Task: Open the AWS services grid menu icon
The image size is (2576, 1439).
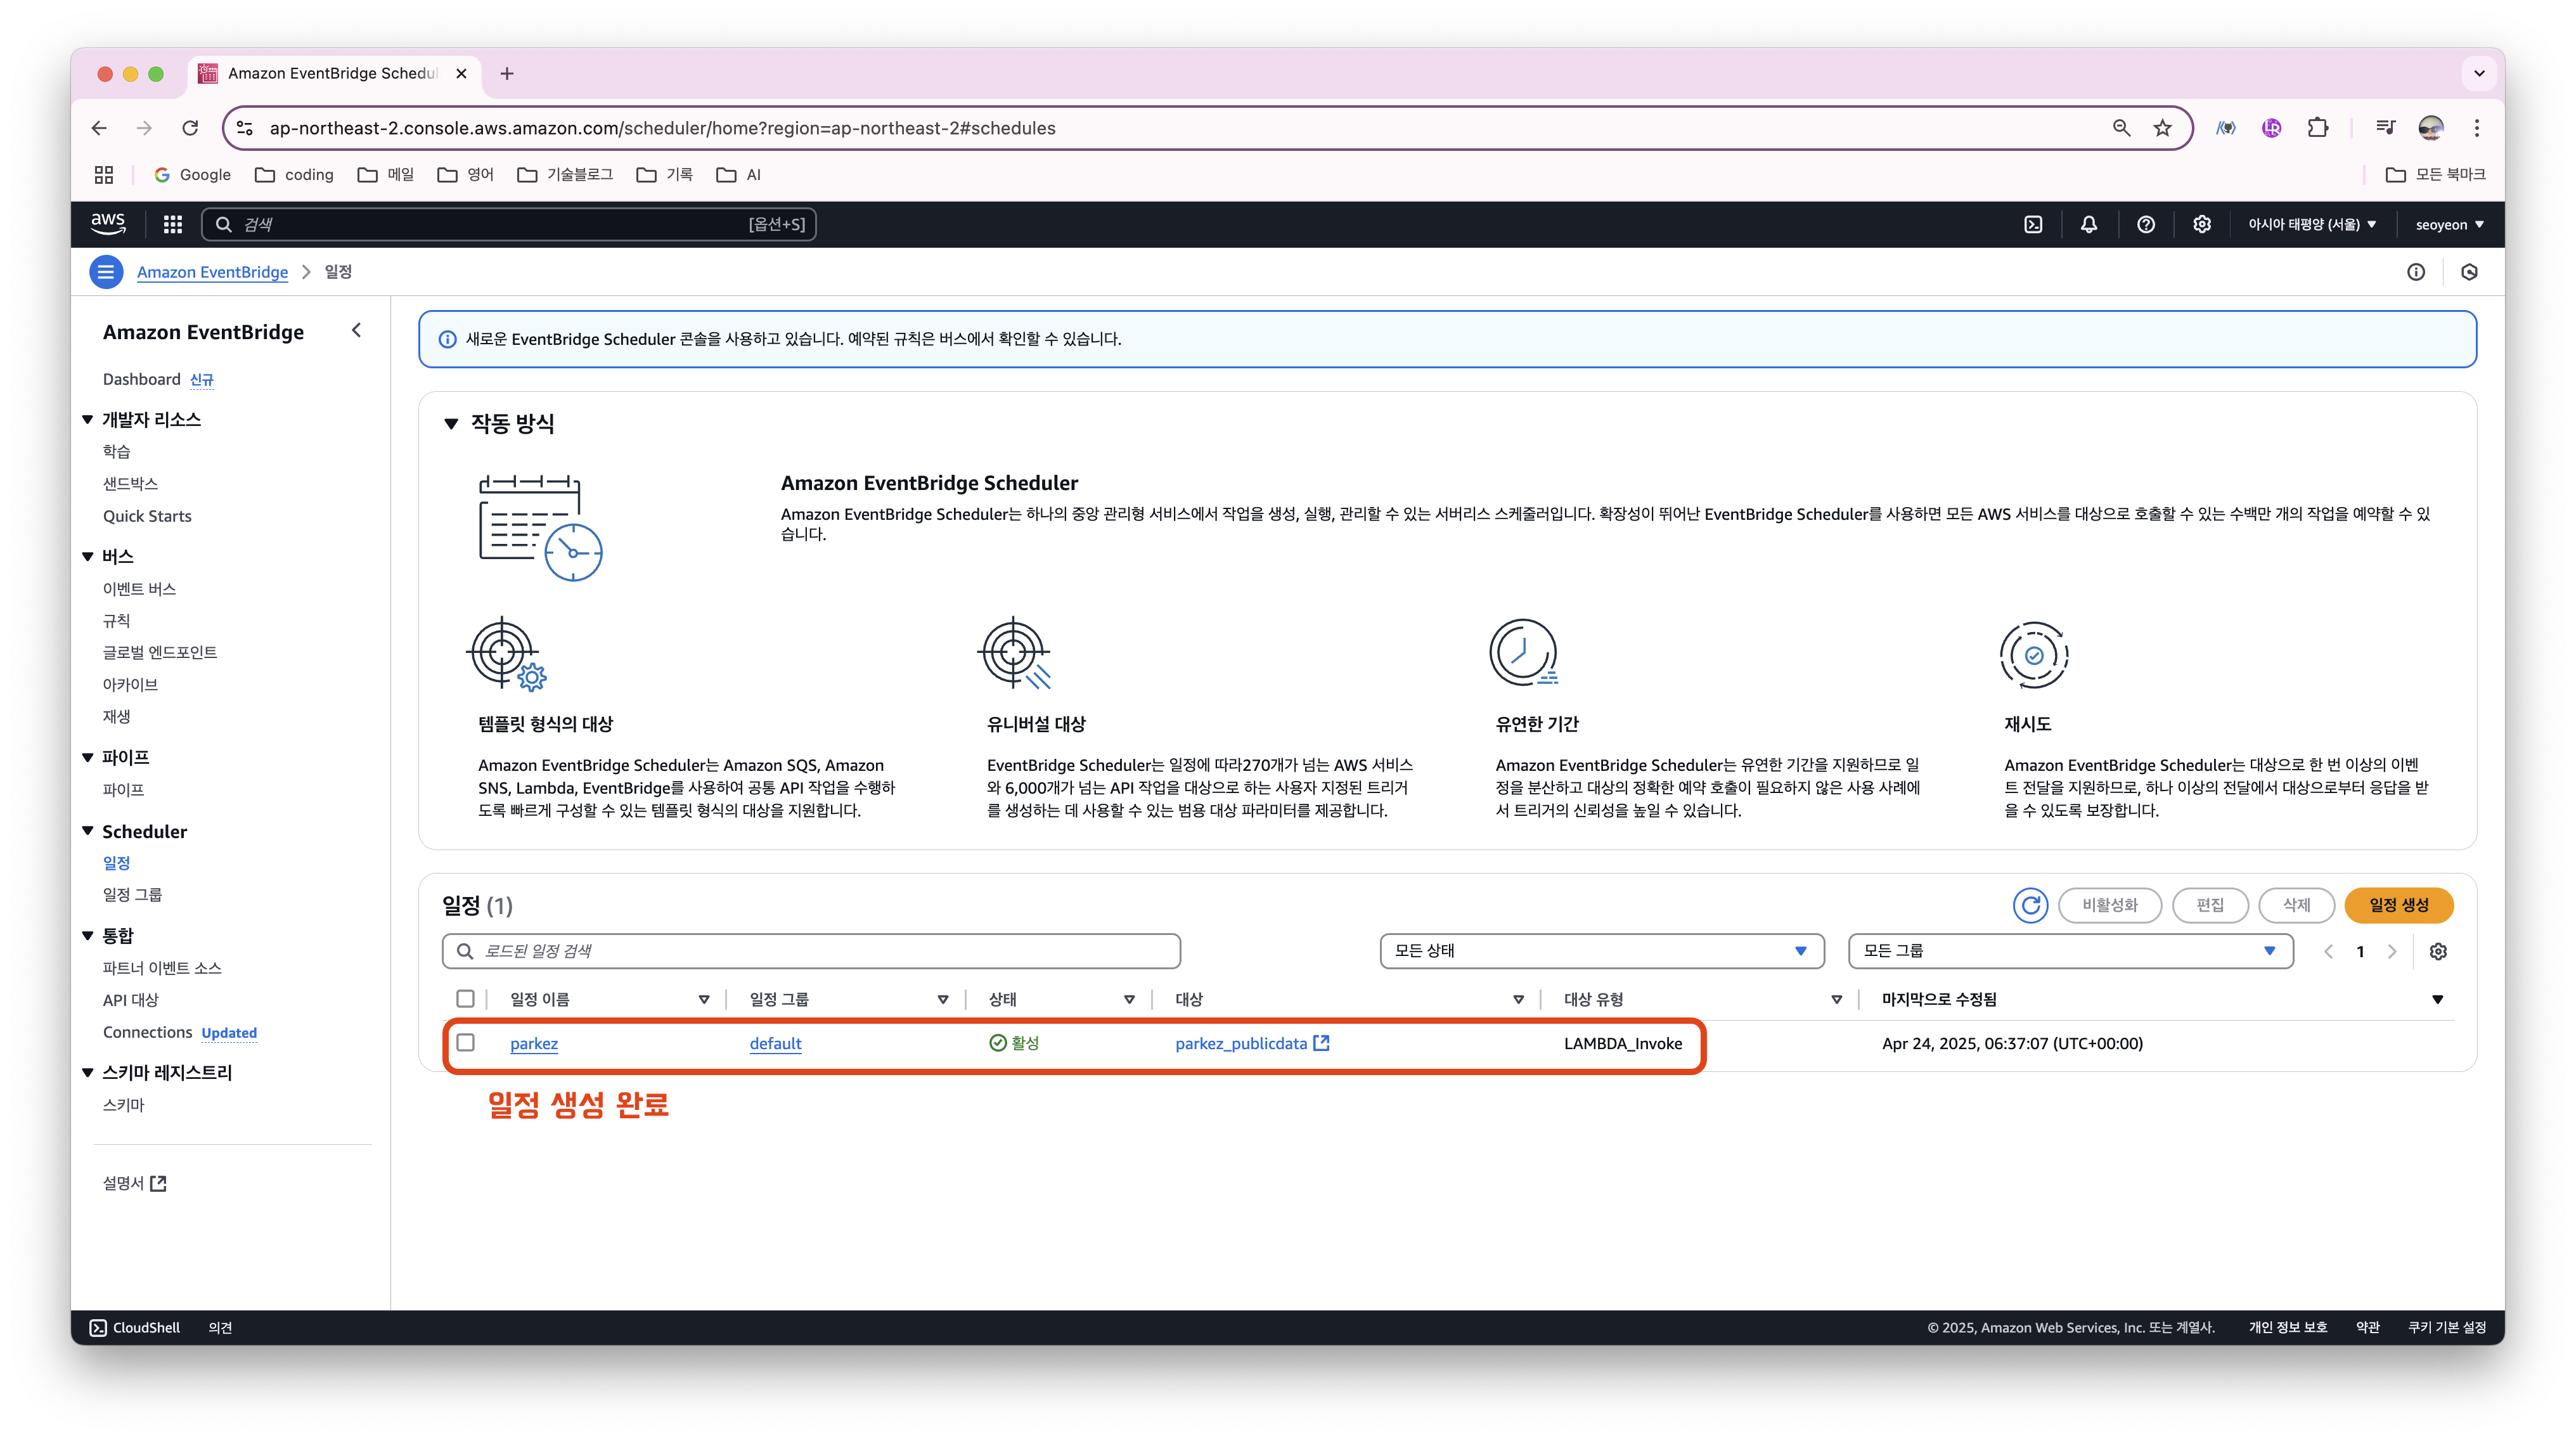Action: 173,224
